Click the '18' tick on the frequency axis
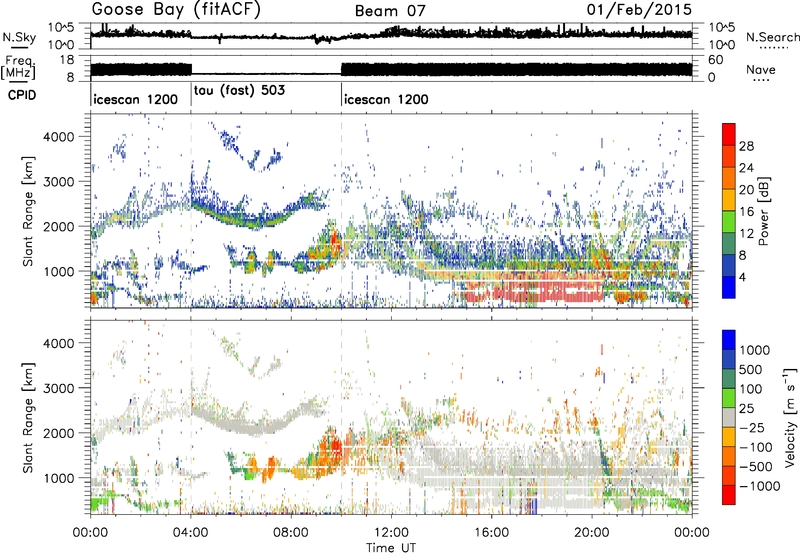Screen dimensions: 800x554 coord(67,60)
